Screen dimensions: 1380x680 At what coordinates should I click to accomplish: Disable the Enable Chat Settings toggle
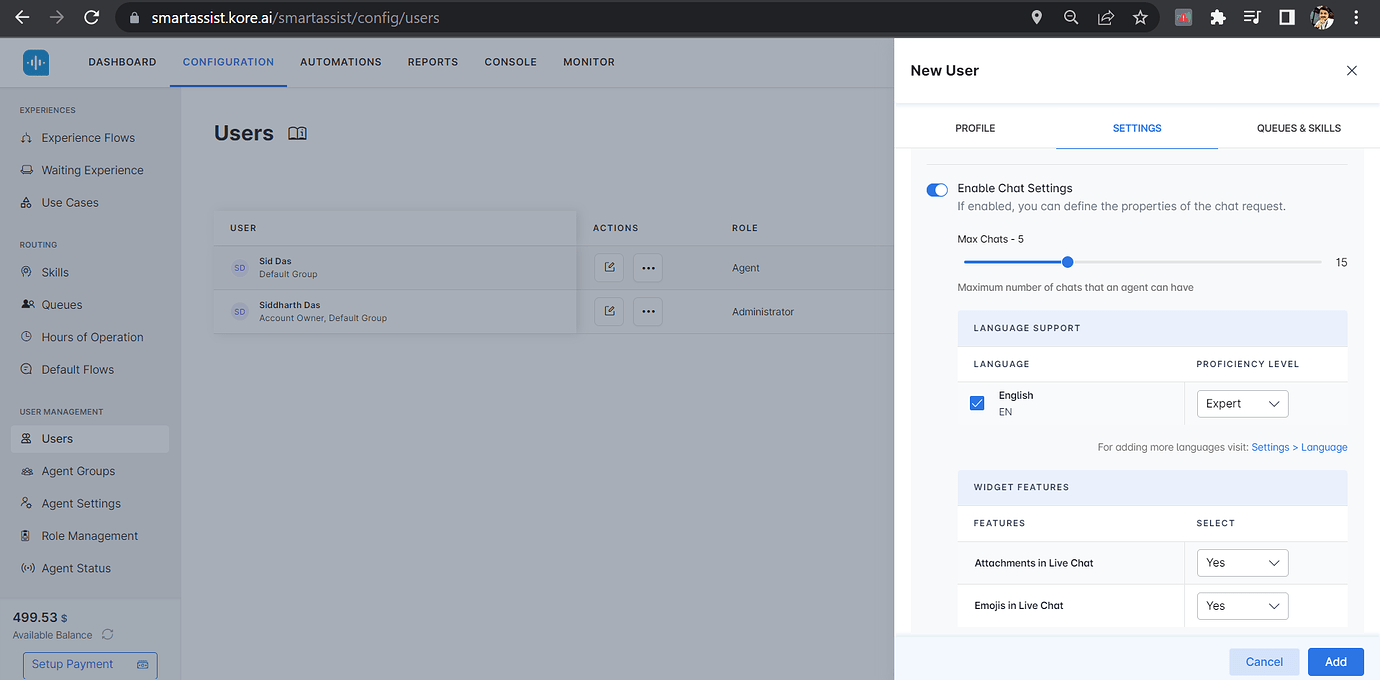[937, 189]
